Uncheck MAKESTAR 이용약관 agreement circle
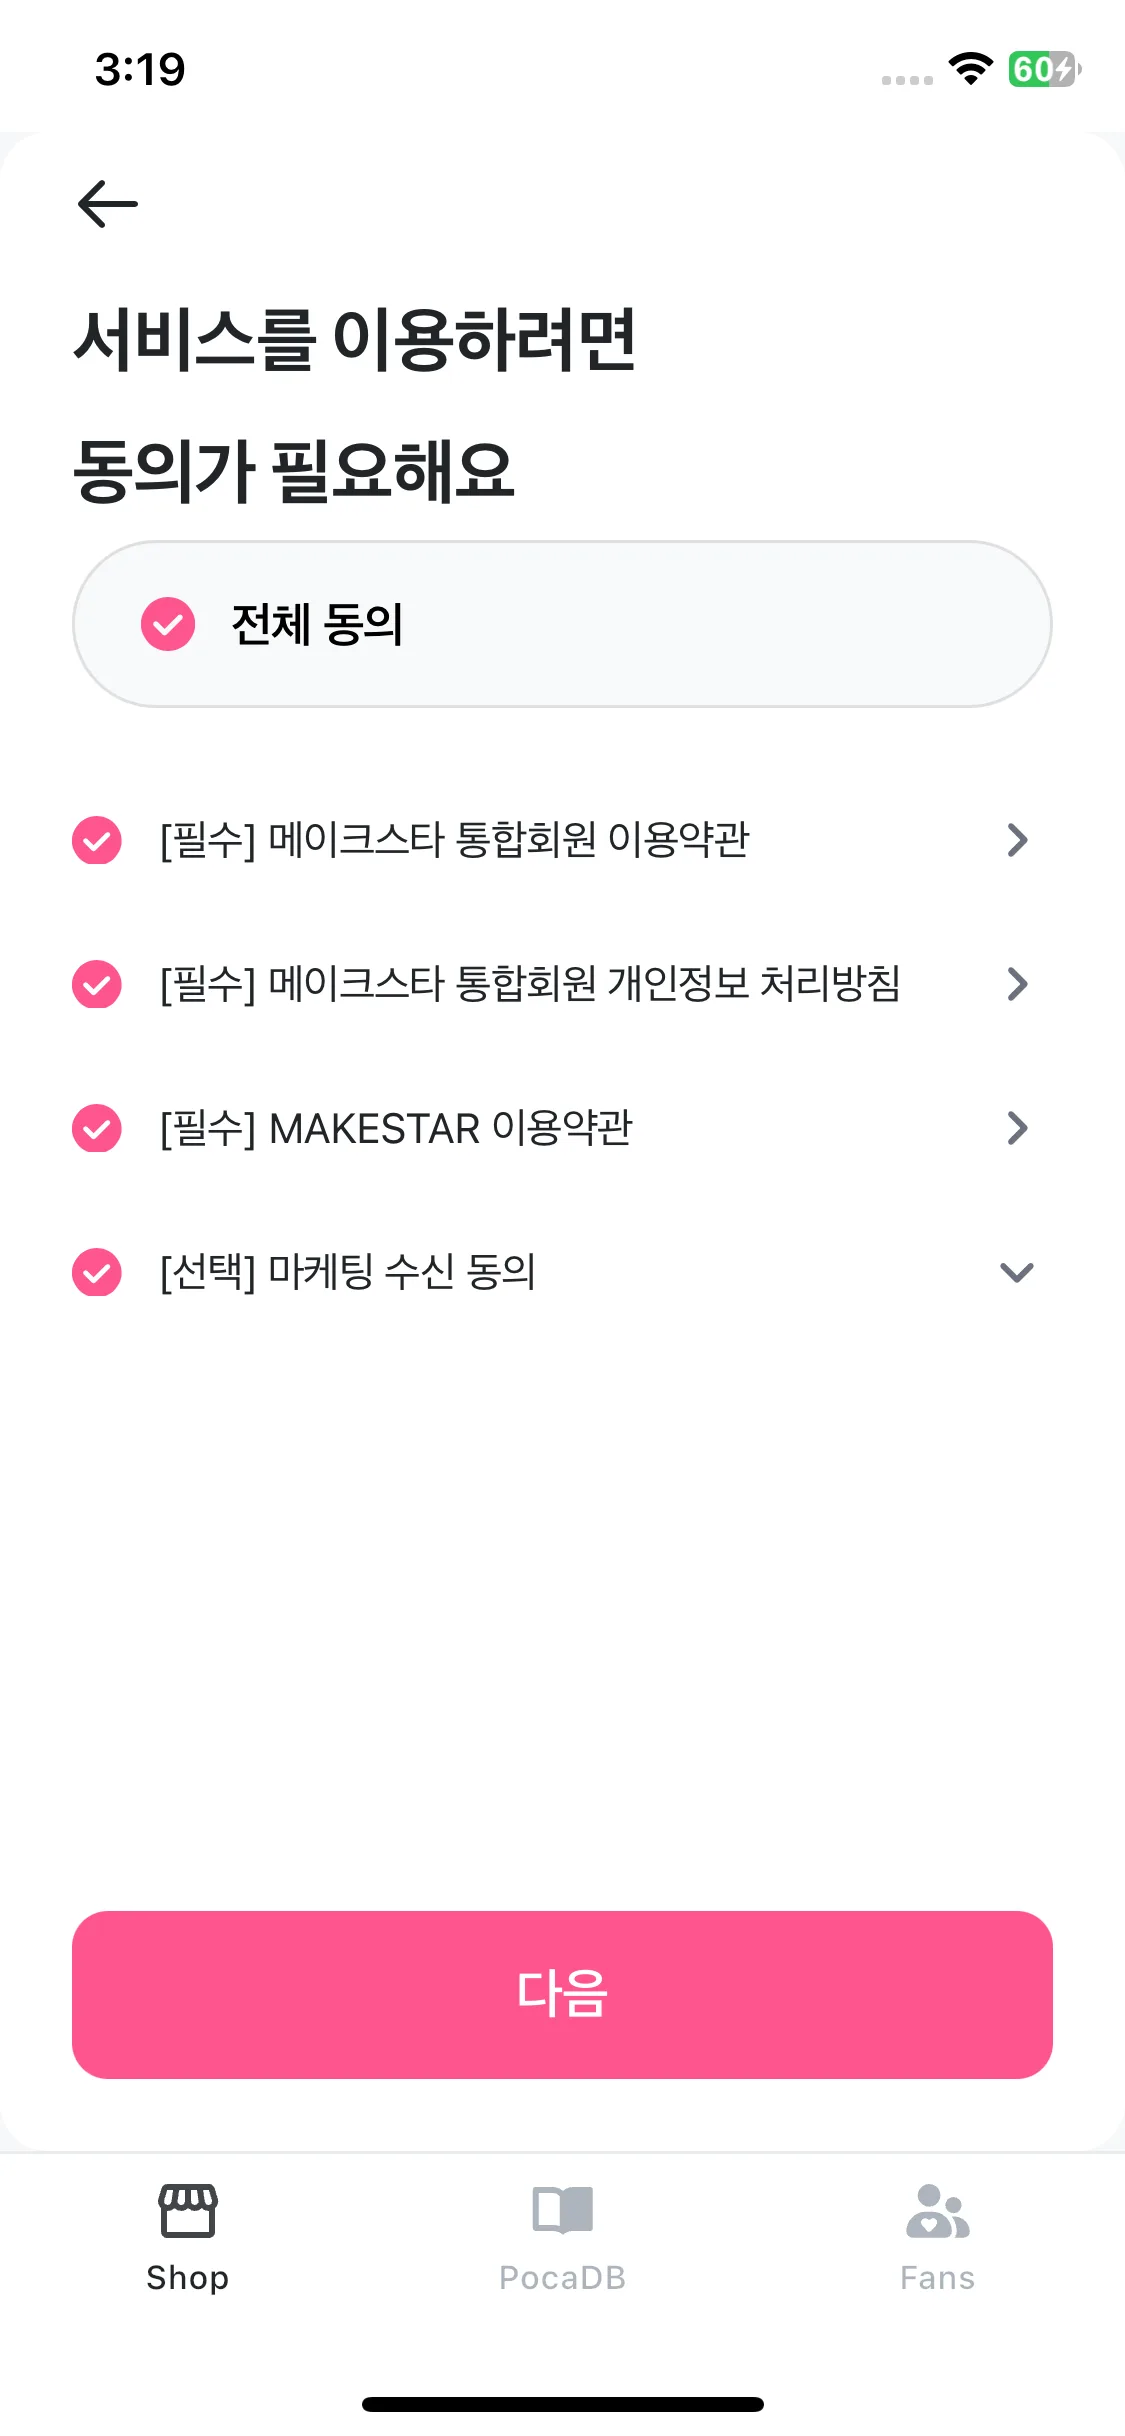The height and width of the screenshot is (2436, 1125). pyautogui.click(x=97, y=1128)
